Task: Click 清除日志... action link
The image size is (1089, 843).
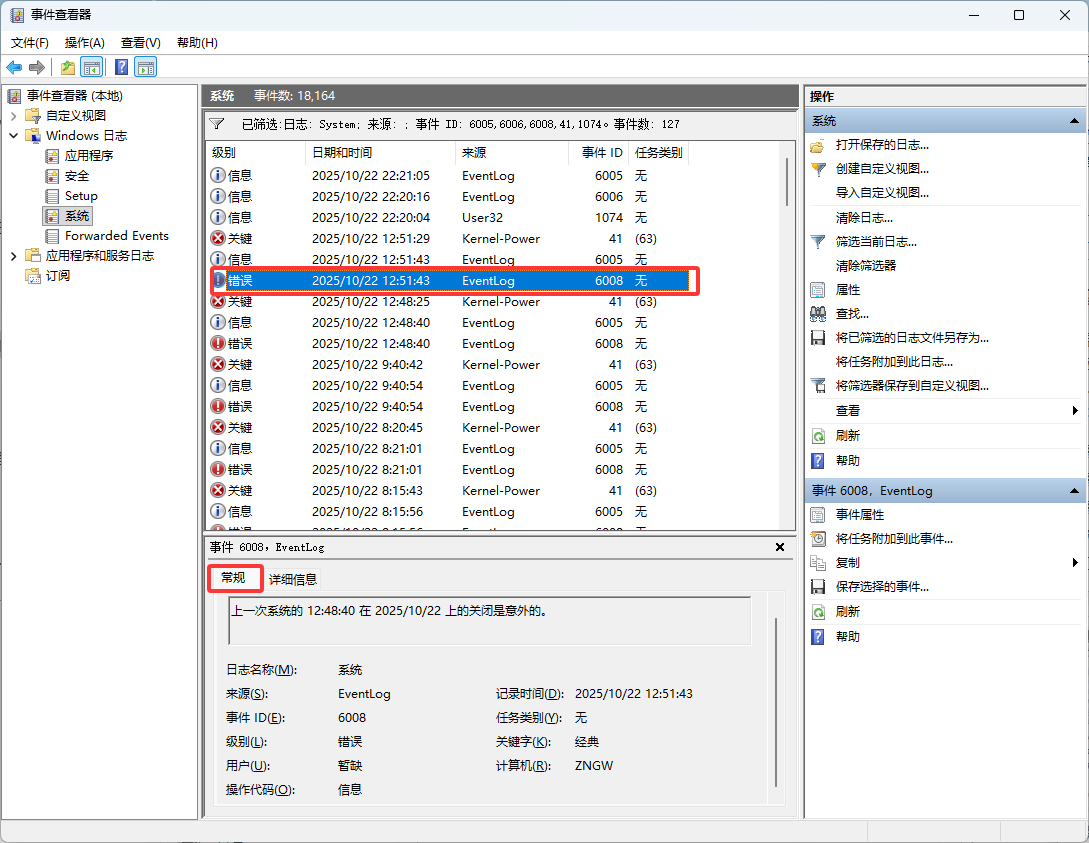Action: [x=864, y=217]
